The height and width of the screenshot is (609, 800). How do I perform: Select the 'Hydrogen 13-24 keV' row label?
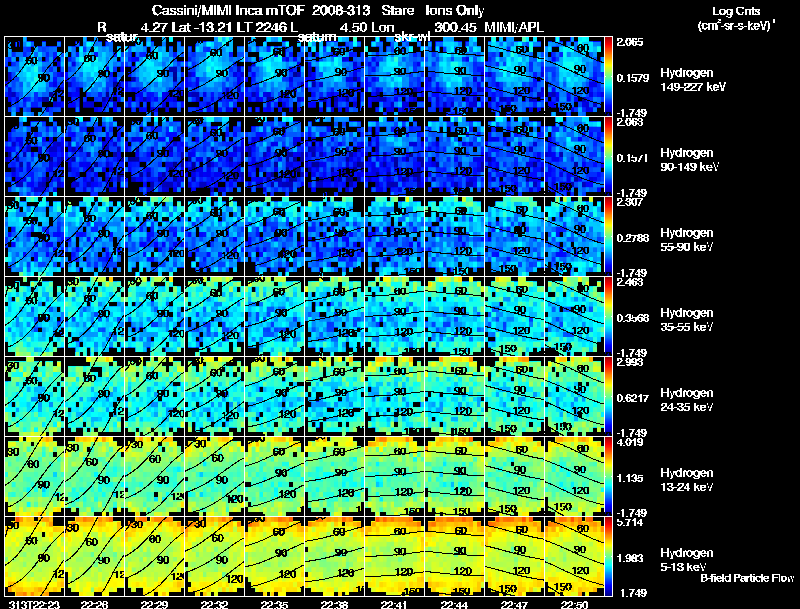point(687,480)
